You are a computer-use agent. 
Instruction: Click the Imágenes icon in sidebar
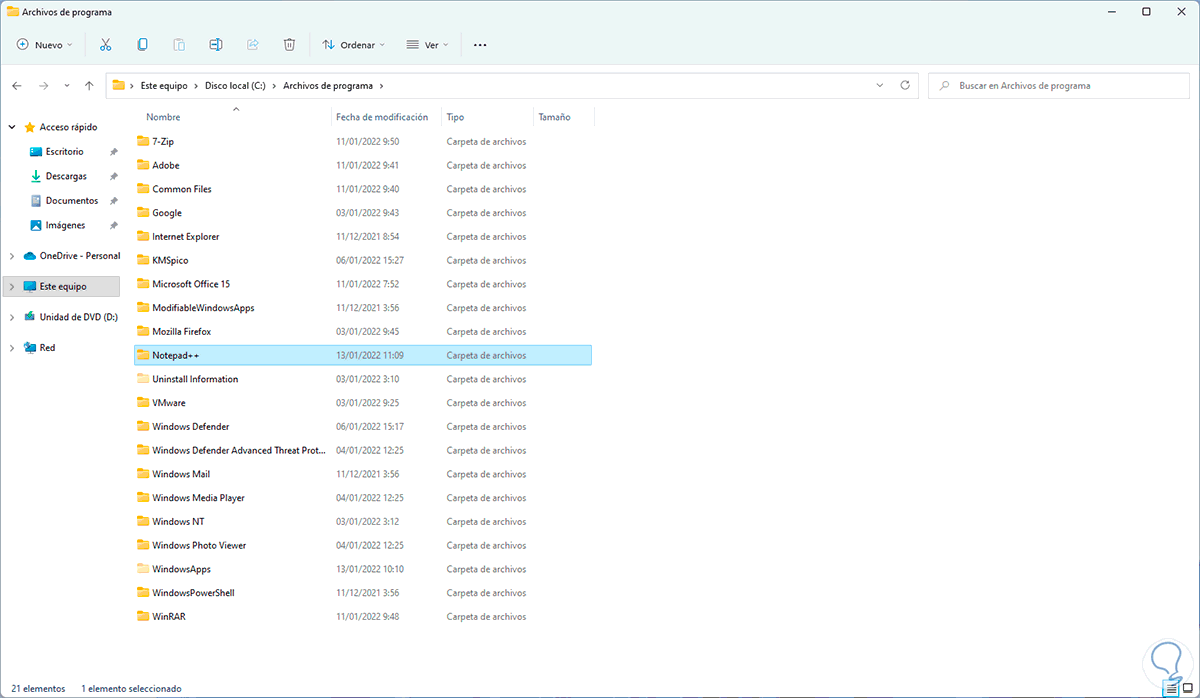pyautogui.click(x=36, y=225)
